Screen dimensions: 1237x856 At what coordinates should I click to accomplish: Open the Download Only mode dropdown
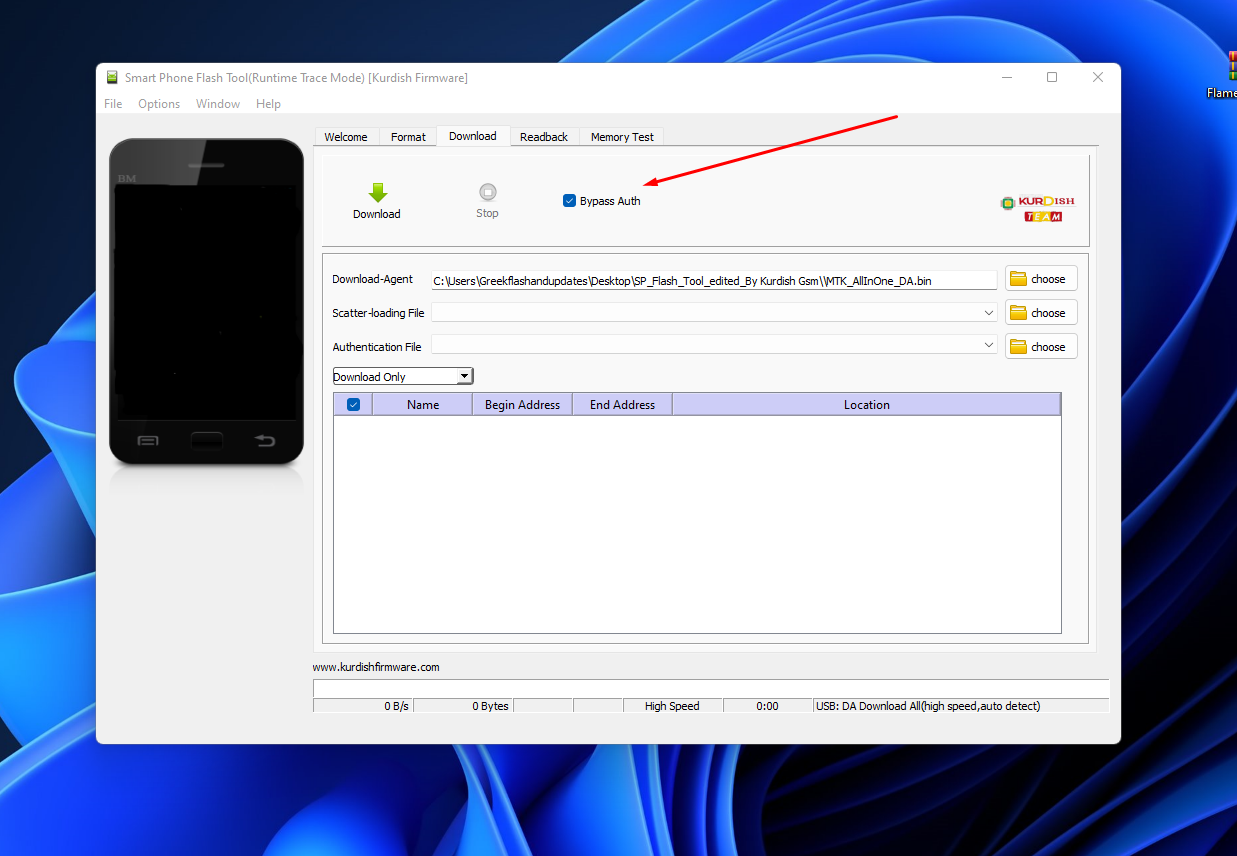[463, 377]
